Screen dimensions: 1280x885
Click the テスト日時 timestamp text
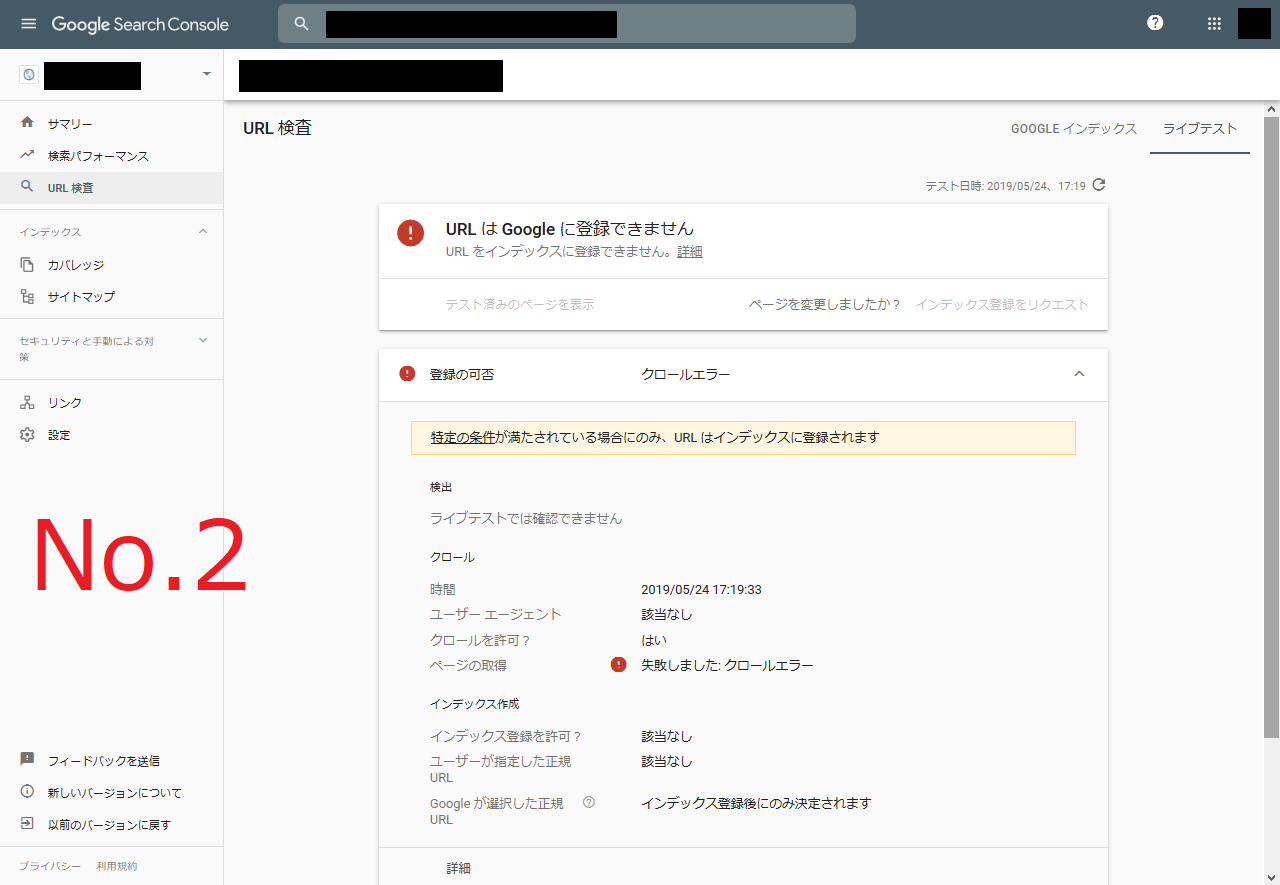(1005, 186)
